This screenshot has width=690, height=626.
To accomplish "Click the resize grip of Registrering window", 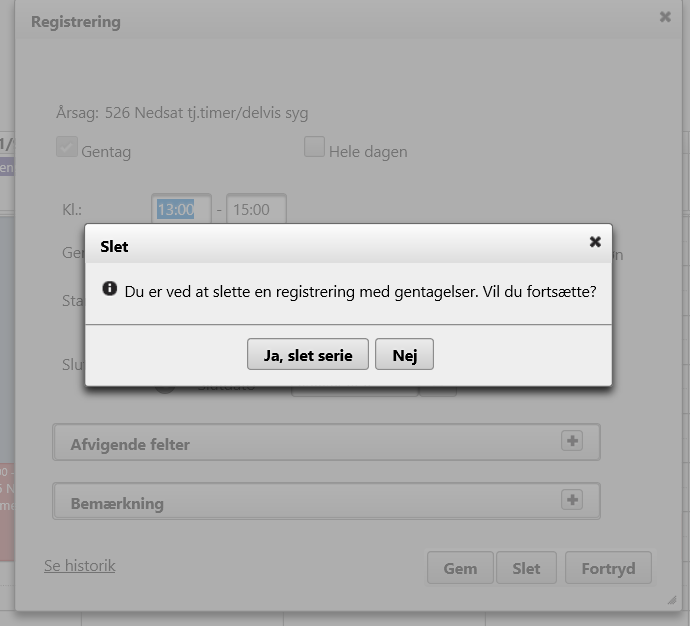I will [672, 599].
